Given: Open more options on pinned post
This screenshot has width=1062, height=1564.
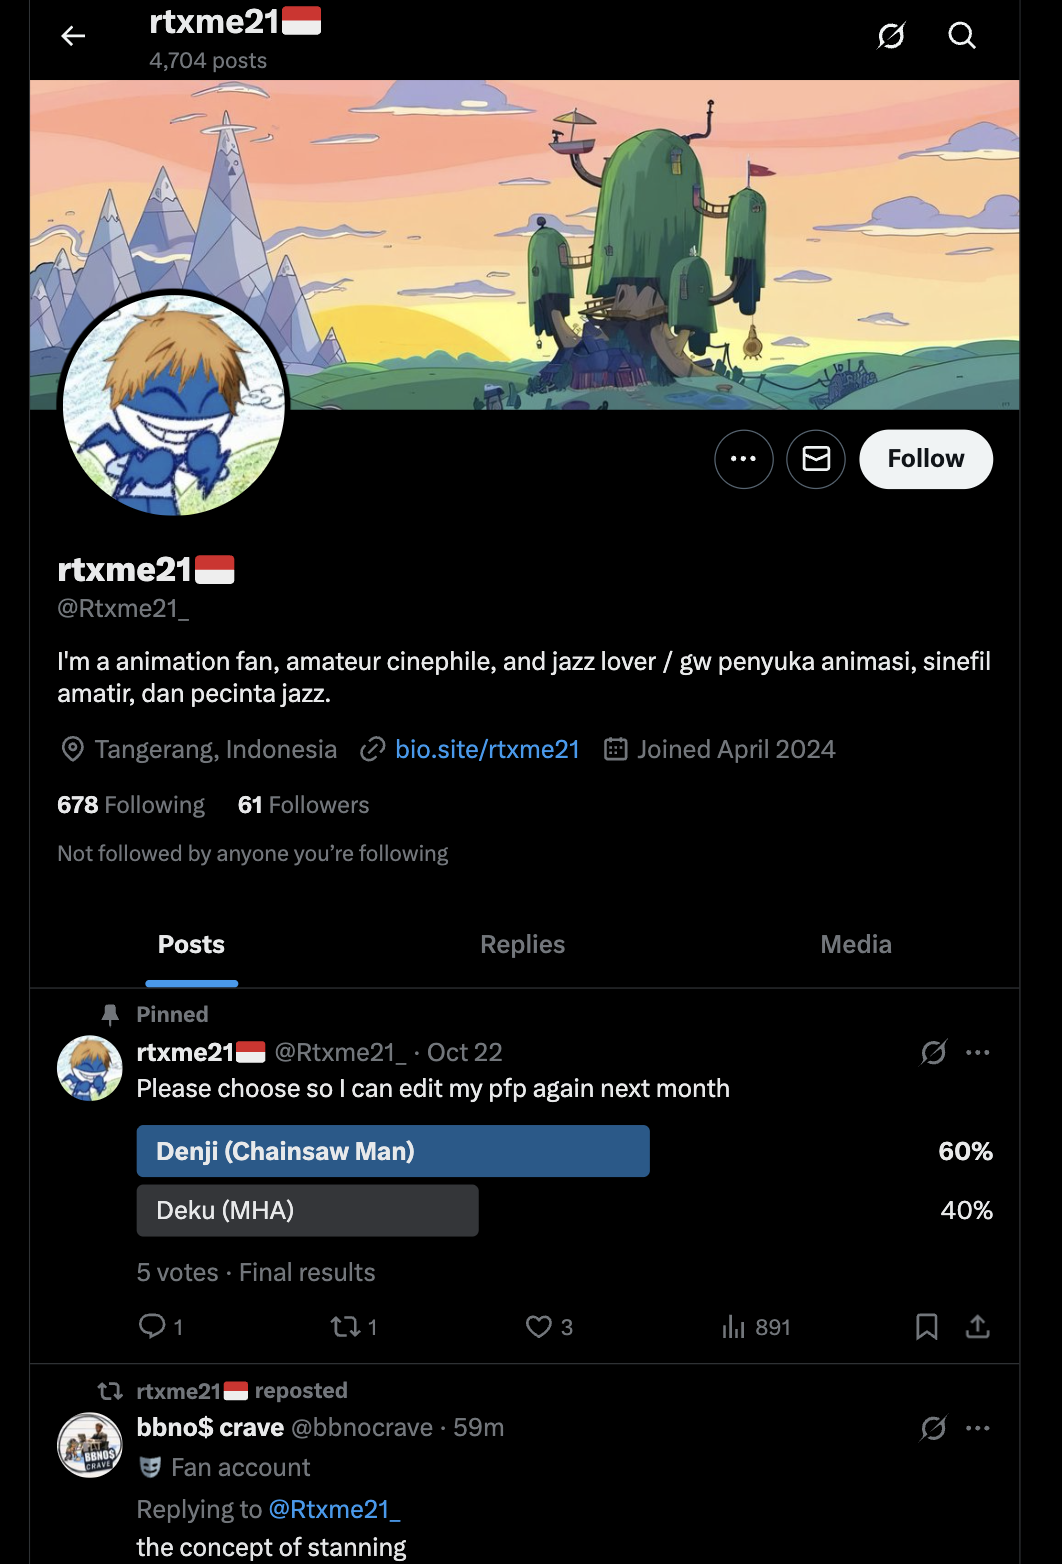Looking at the screenshot, I should 978,1052.
